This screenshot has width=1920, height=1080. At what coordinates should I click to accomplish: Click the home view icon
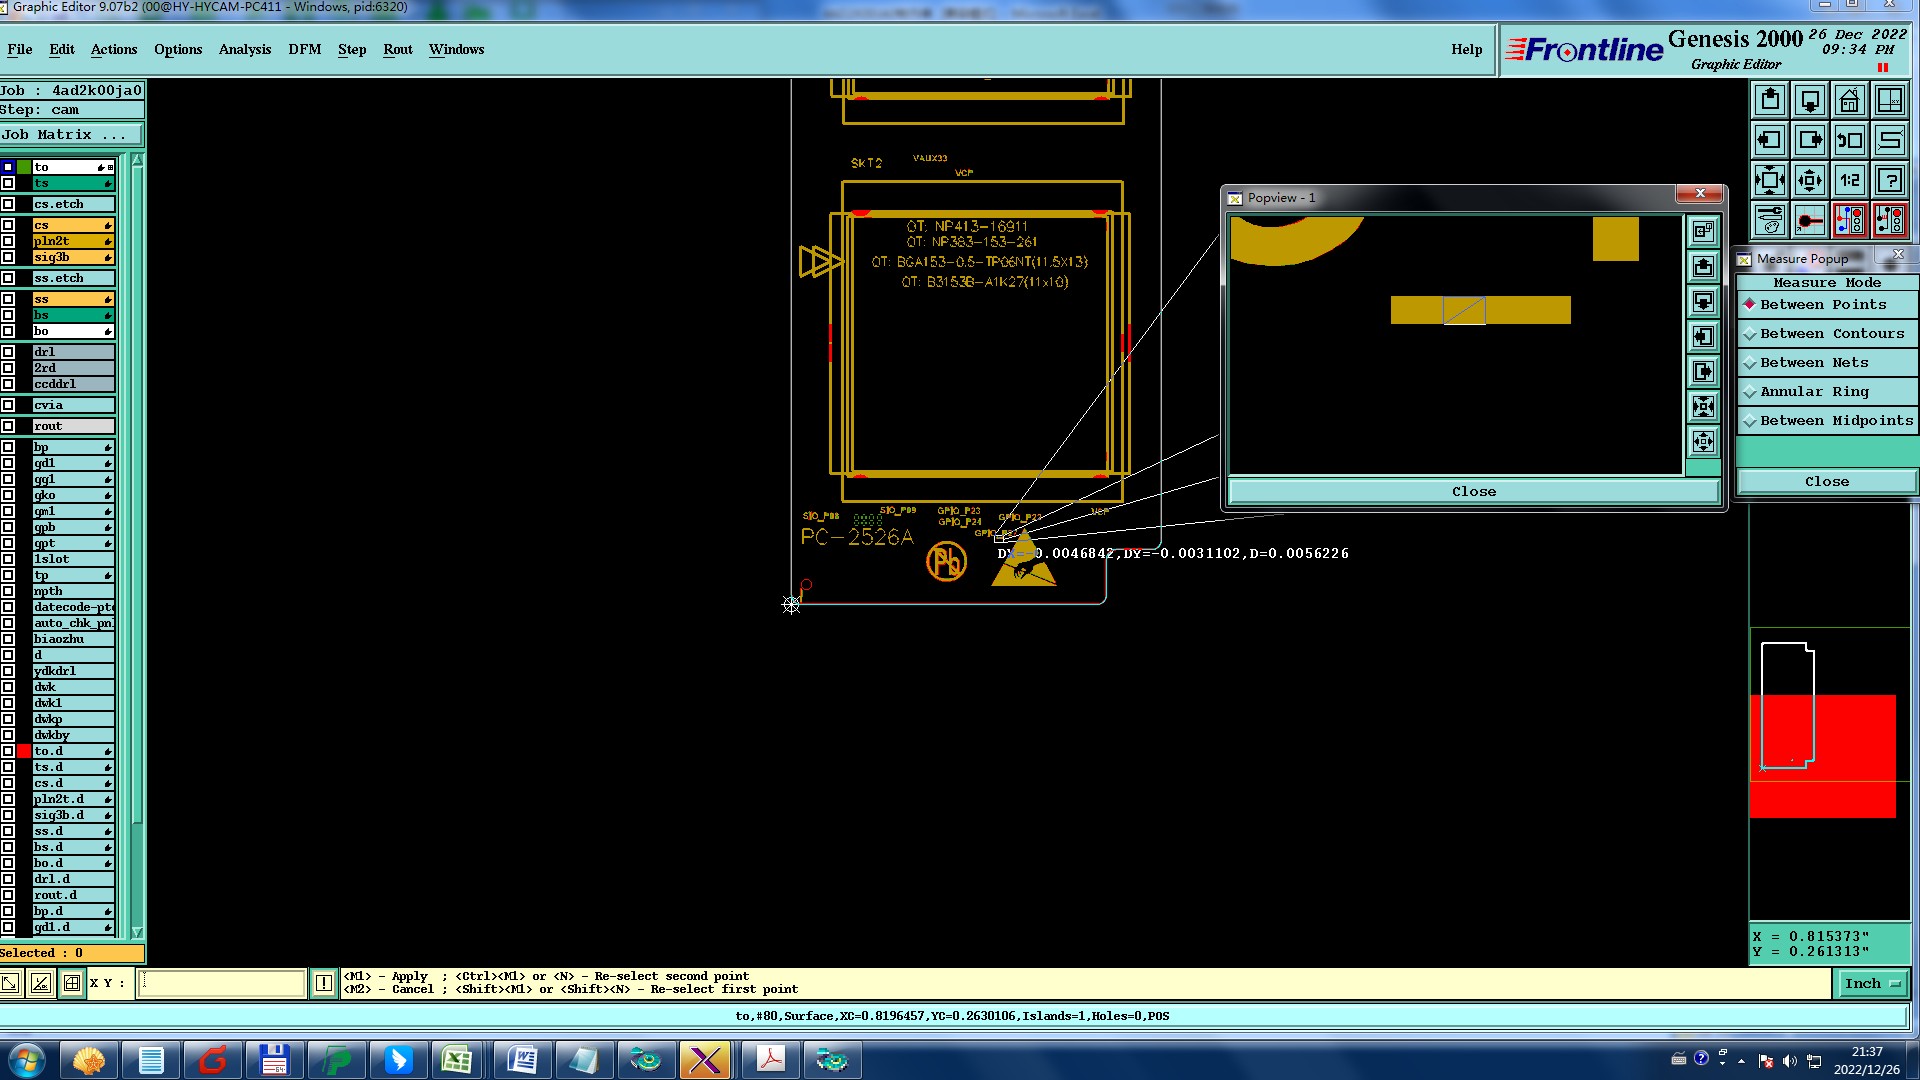[x=1850, y=100]
